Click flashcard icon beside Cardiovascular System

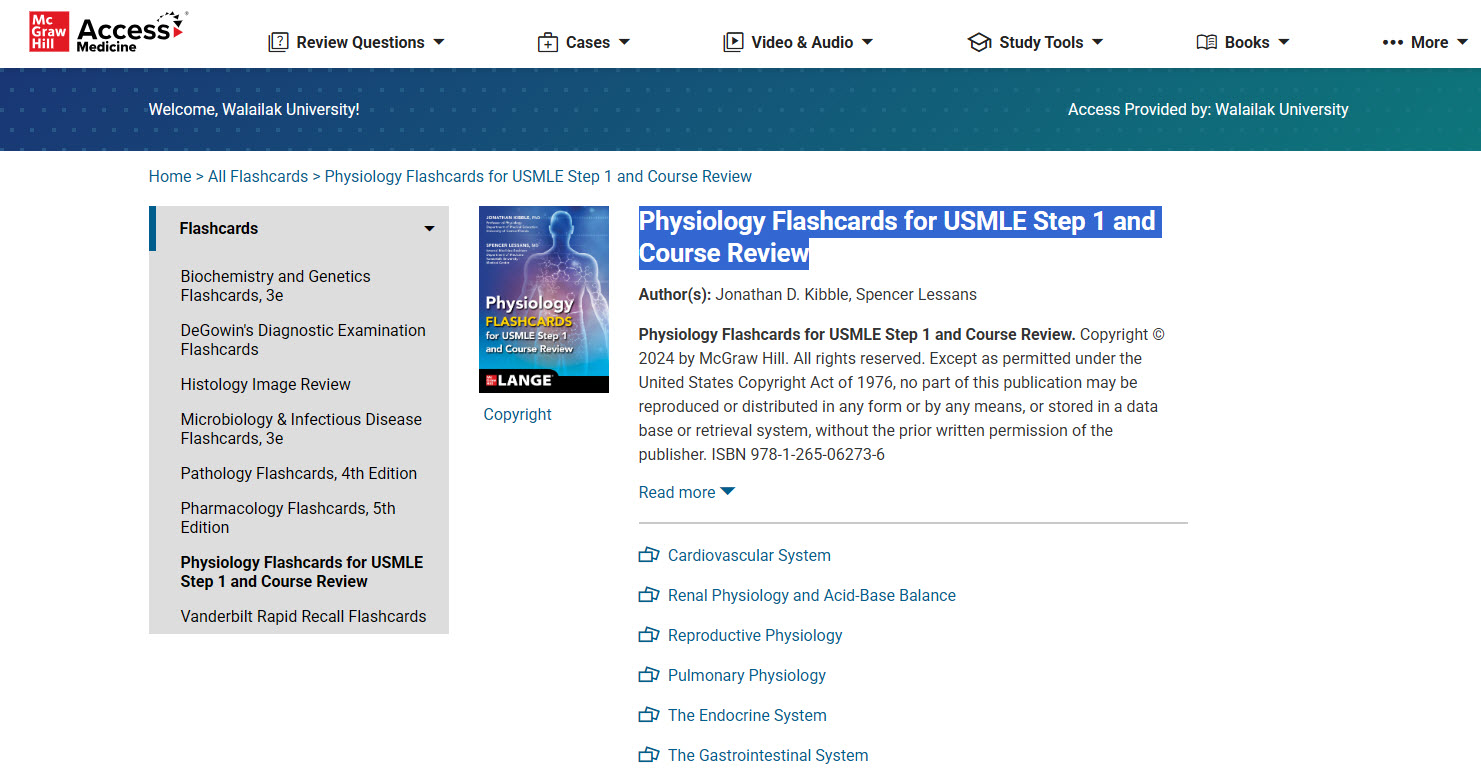649,555
